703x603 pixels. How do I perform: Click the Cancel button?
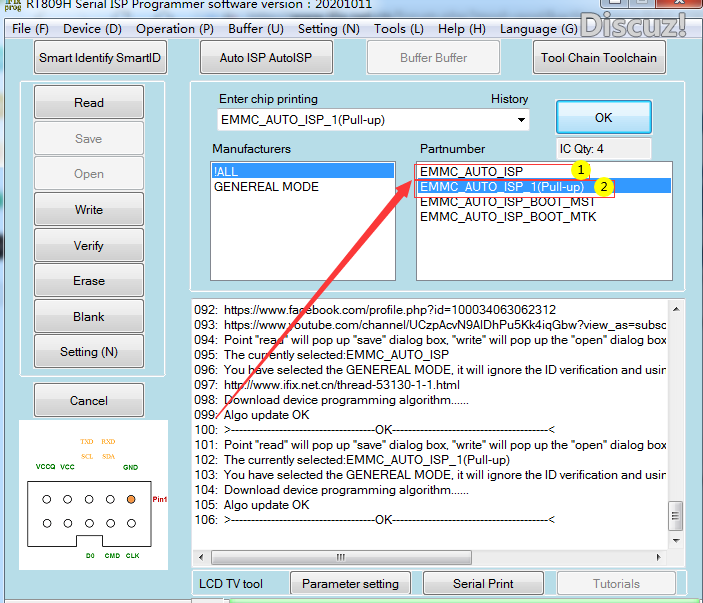pyautogui.click(x=89, y=401)
